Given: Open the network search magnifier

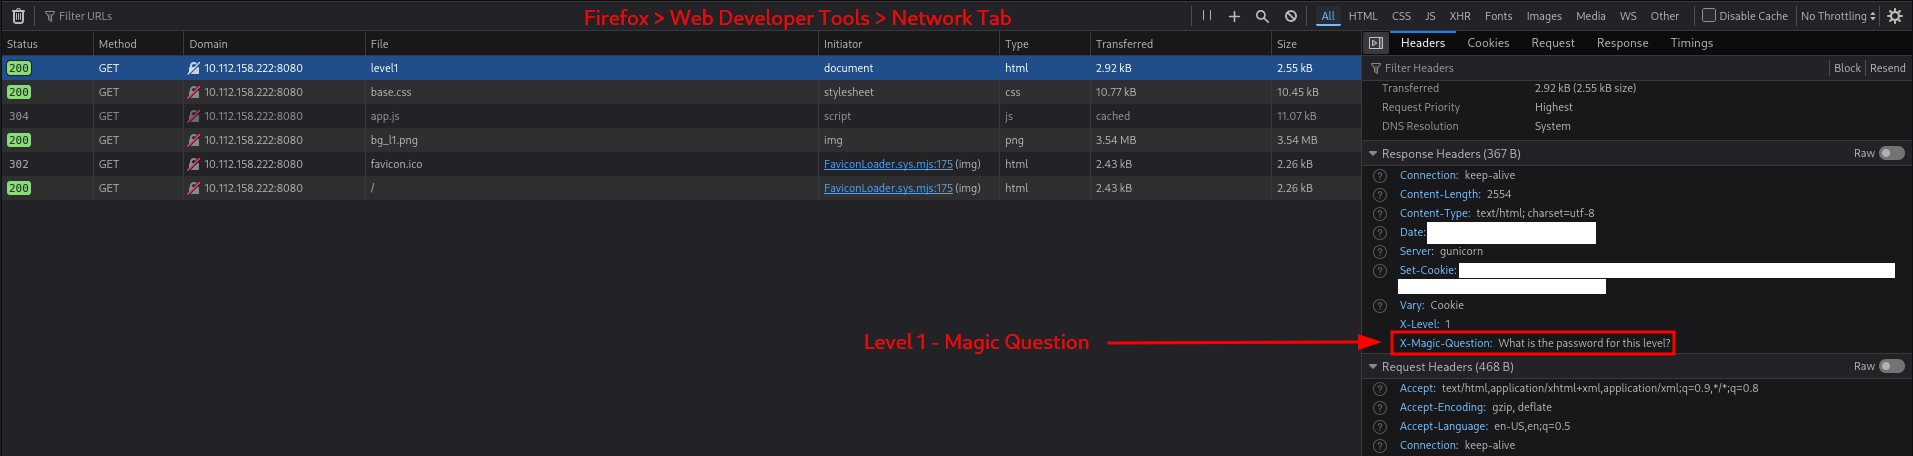Looking at the screenshot, I should [x=1262, y=16].
